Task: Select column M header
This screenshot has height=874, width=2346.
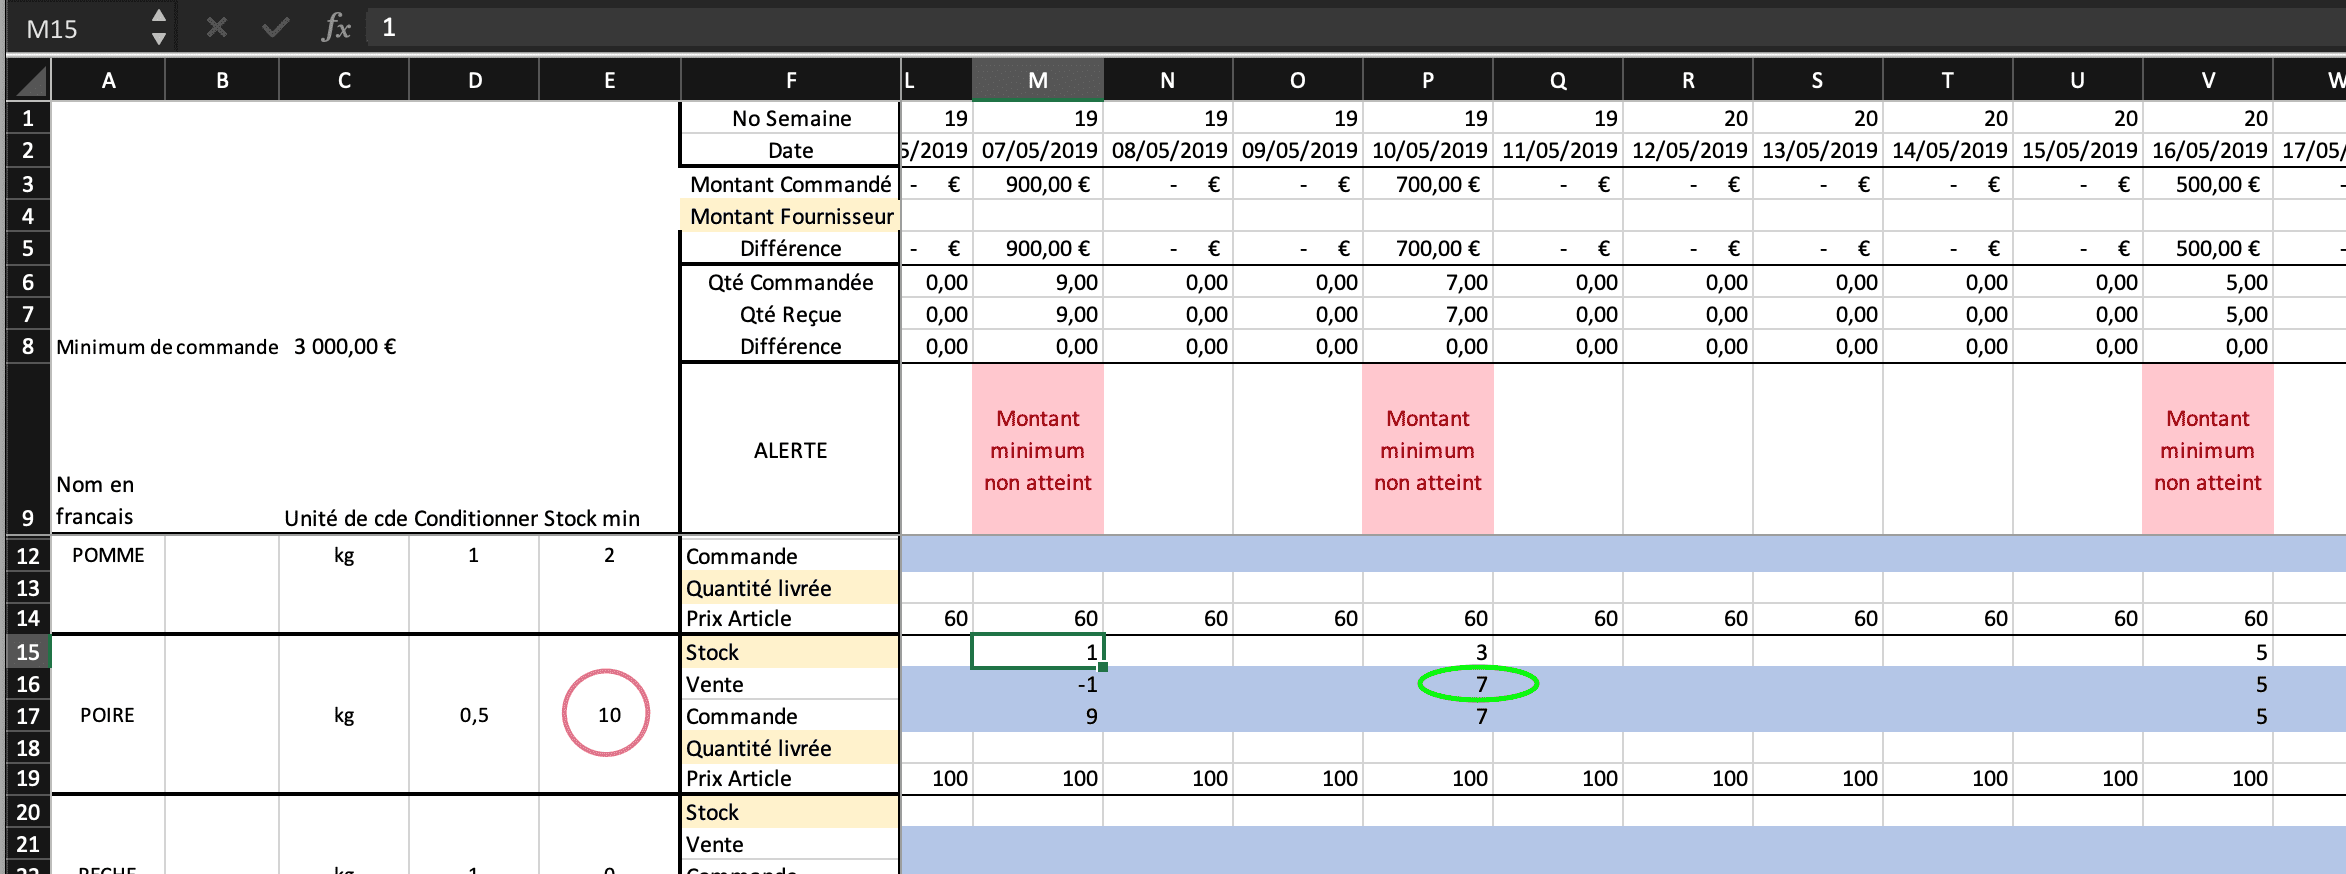Action: coord(1038,81)
